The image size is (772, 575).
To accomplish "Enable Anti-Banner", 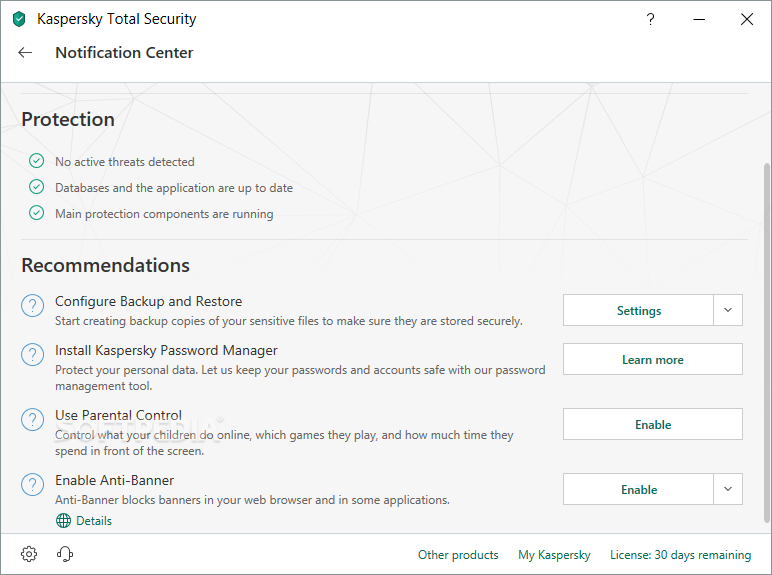I will (639, 489).
